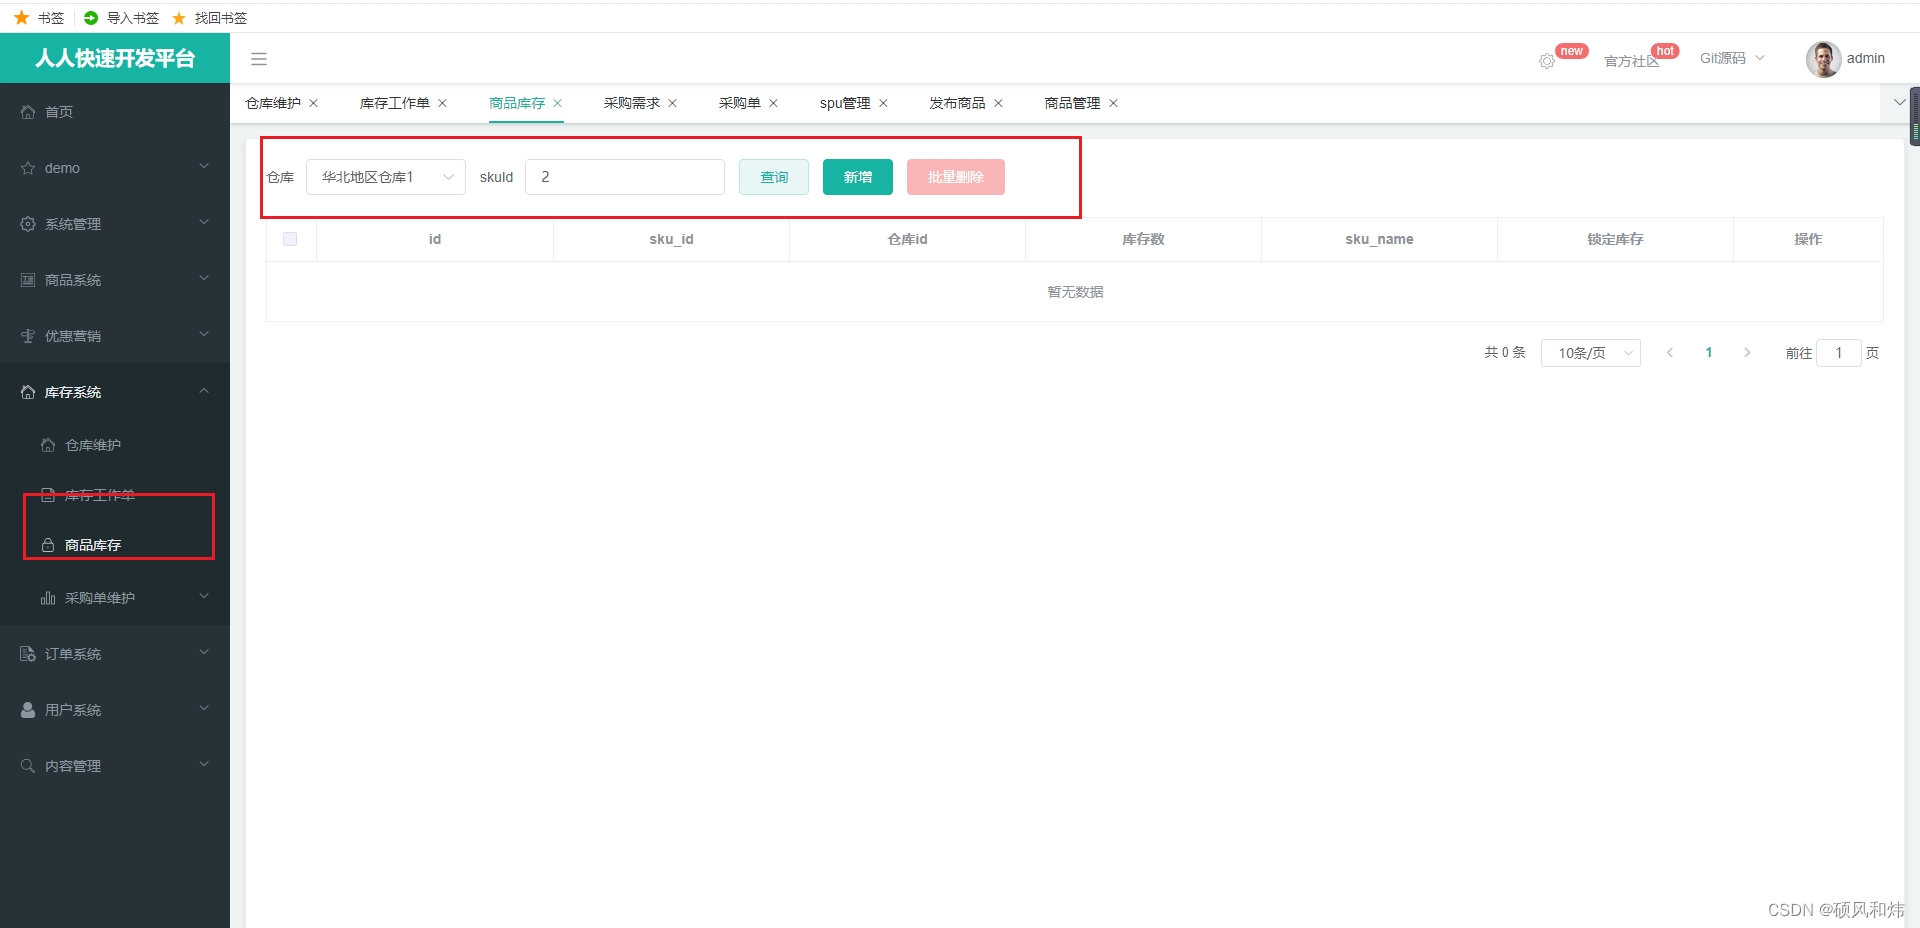Click the bar-chart icon beside 采购单维护

click(x=47, y=597)
